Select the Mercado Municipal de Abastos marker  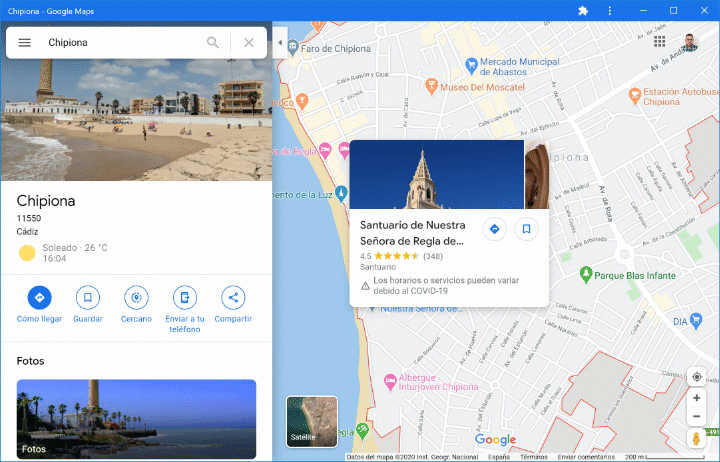(471, 66)
